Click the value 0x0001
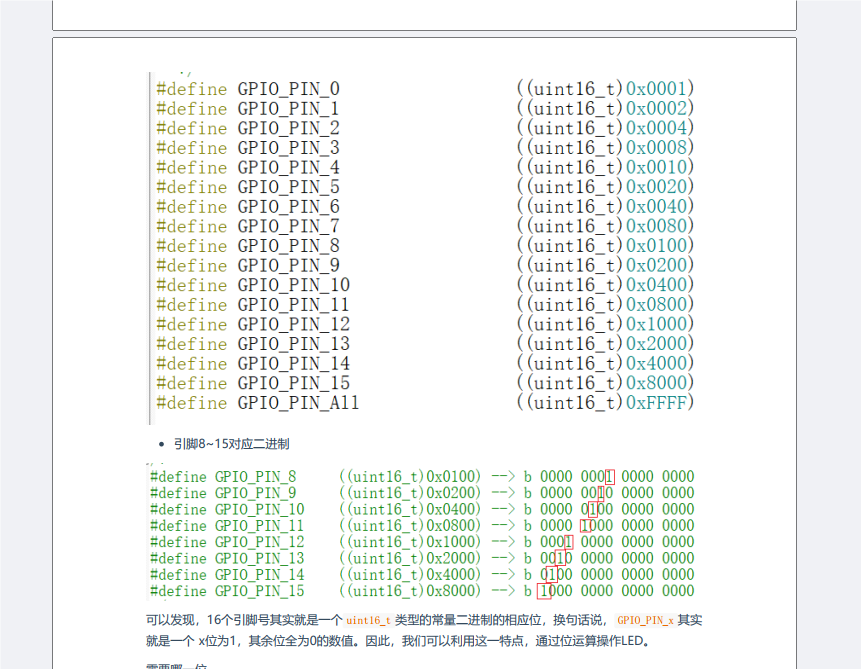The image size is (861, 669). point(656,89)
